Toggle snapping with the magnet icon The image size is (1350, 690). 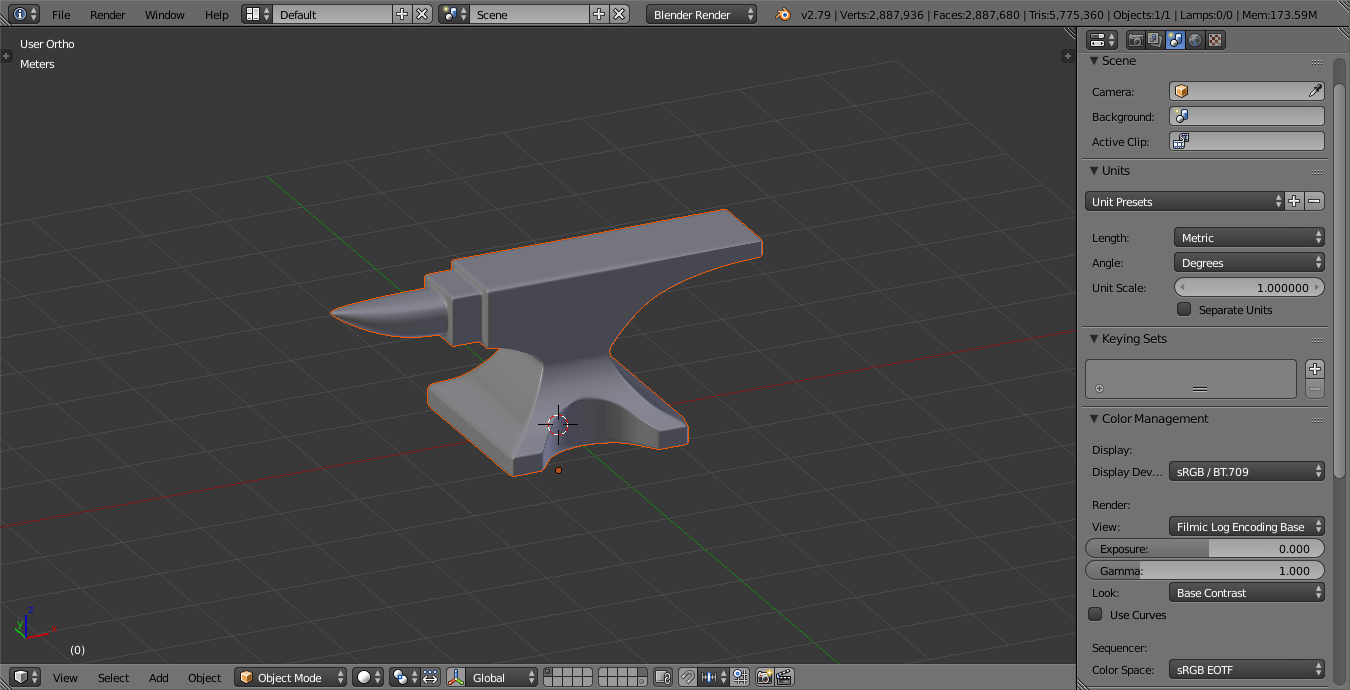point(687,677)
